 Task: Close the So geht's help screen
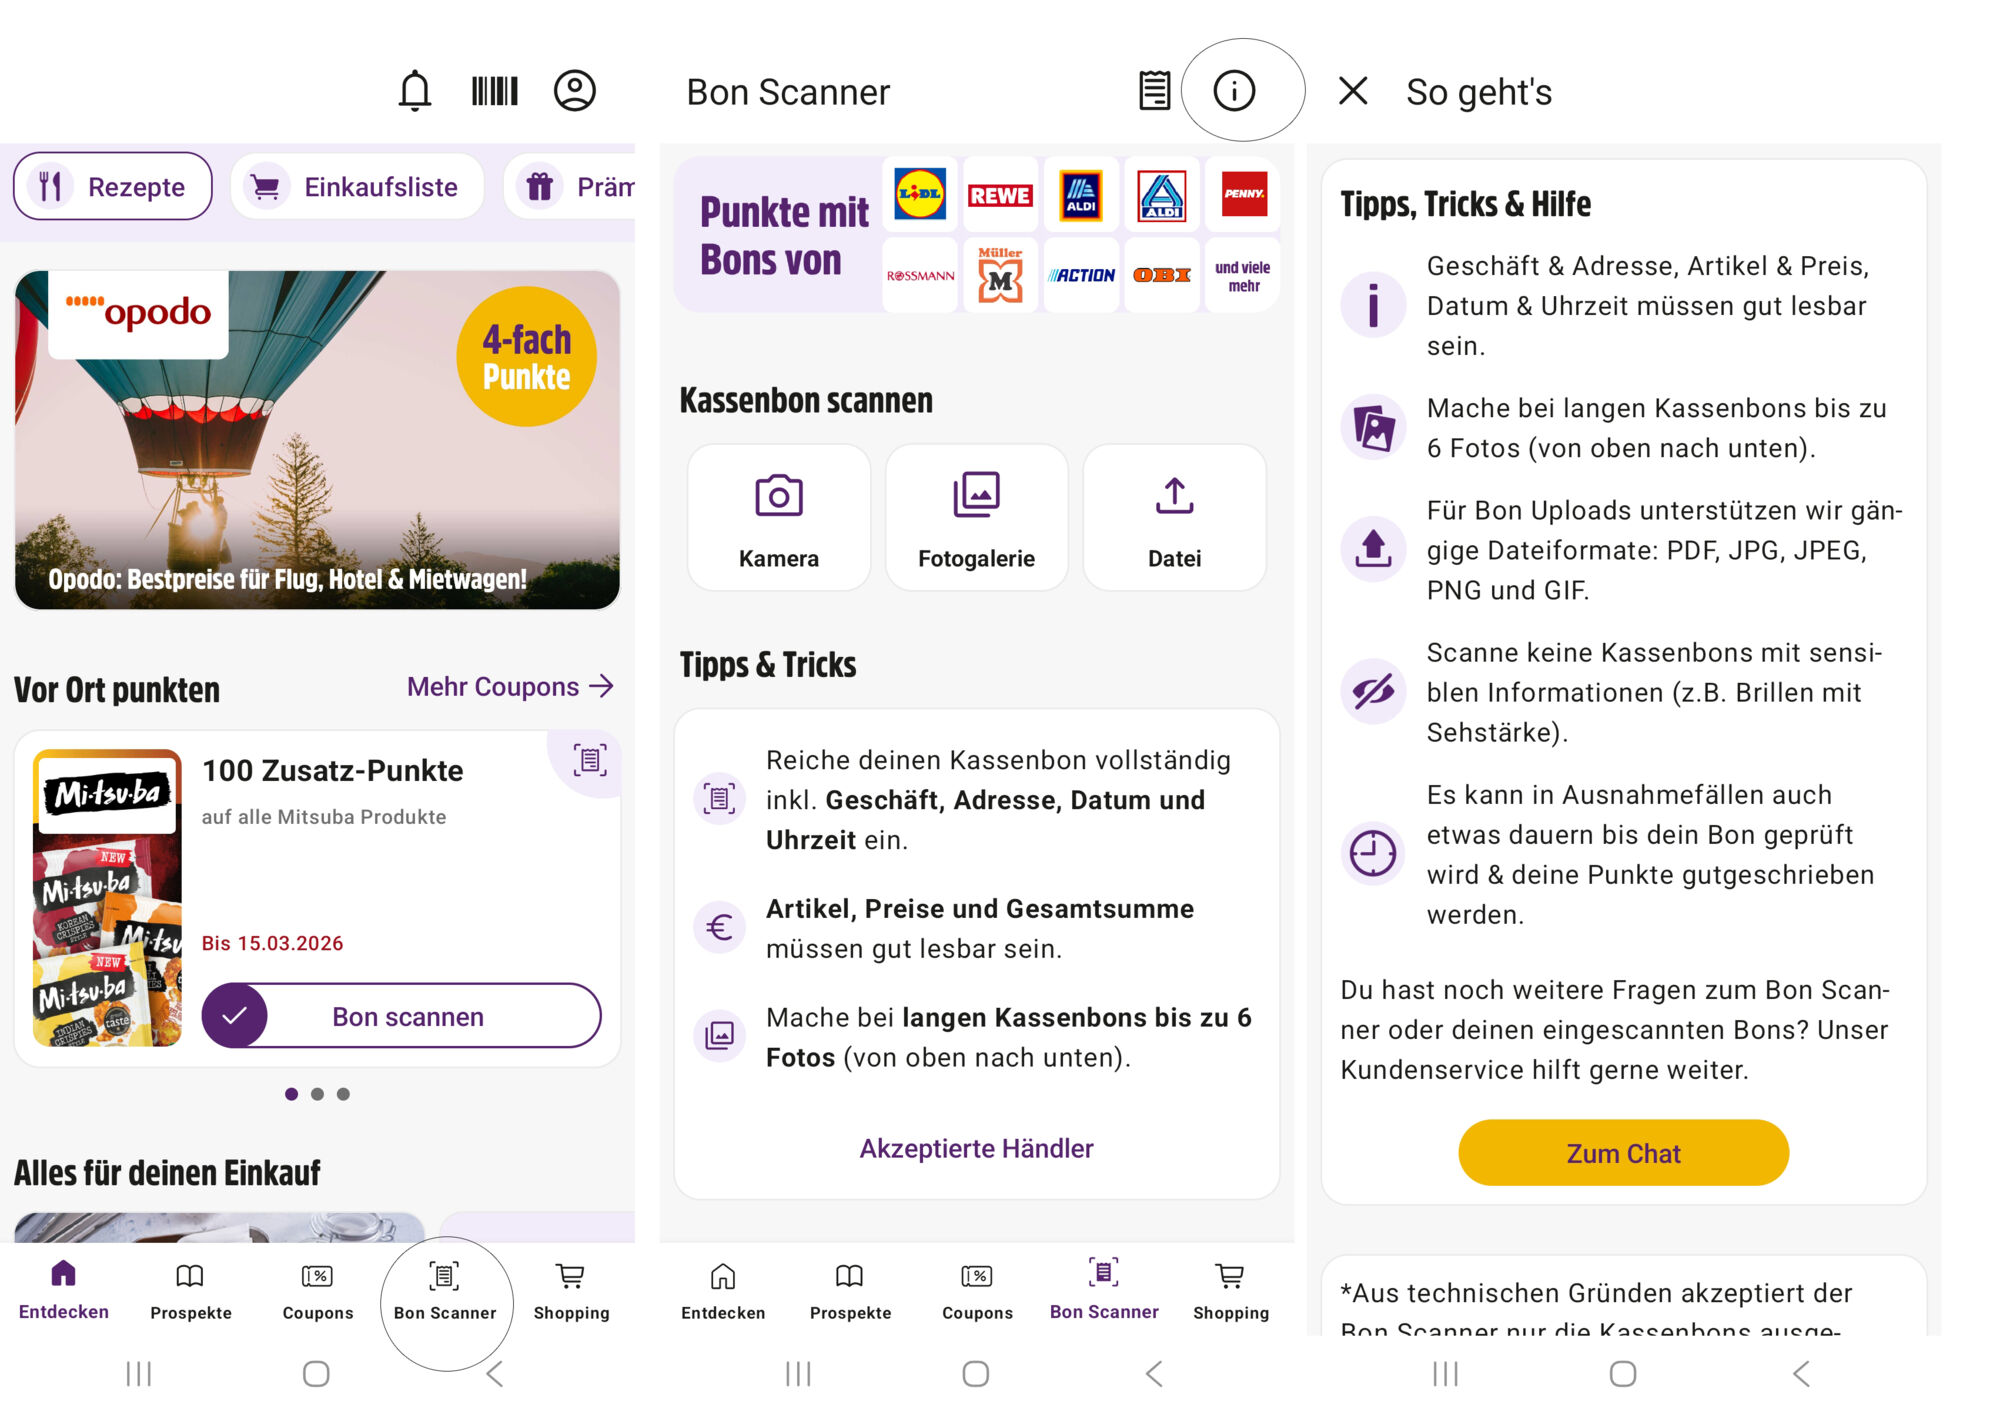point(1353,91)
